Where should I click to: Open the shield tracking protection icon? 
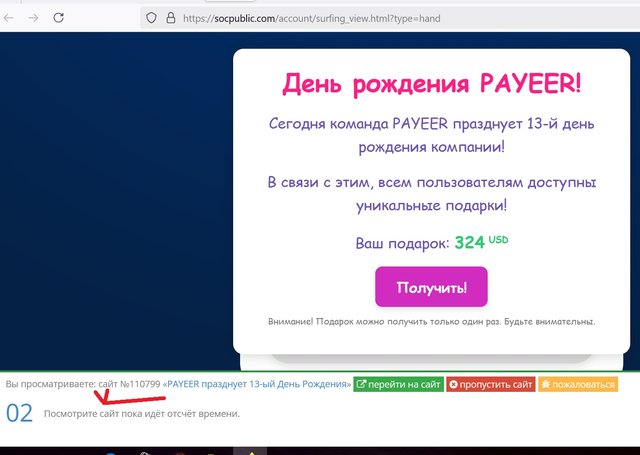[x=151, y=18]
